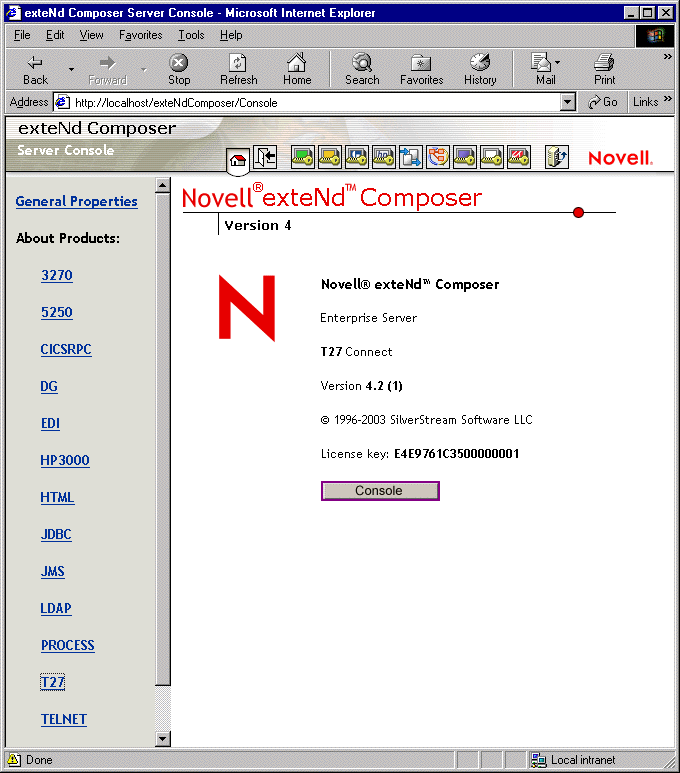The image size is (680, 773).
Task: Click the Links label on address bar
Action: tap(645, 102)
